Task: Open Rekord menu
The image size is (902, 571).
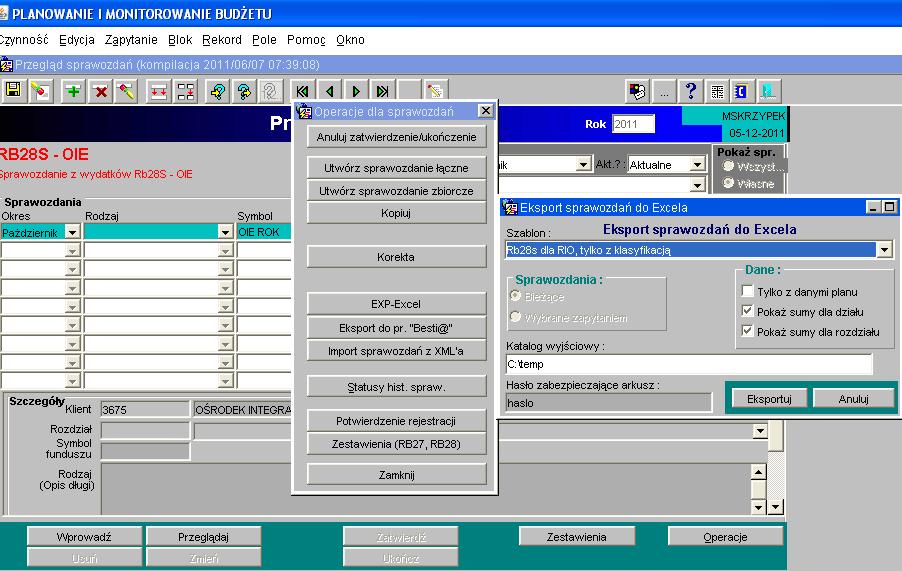Action: 222,40
